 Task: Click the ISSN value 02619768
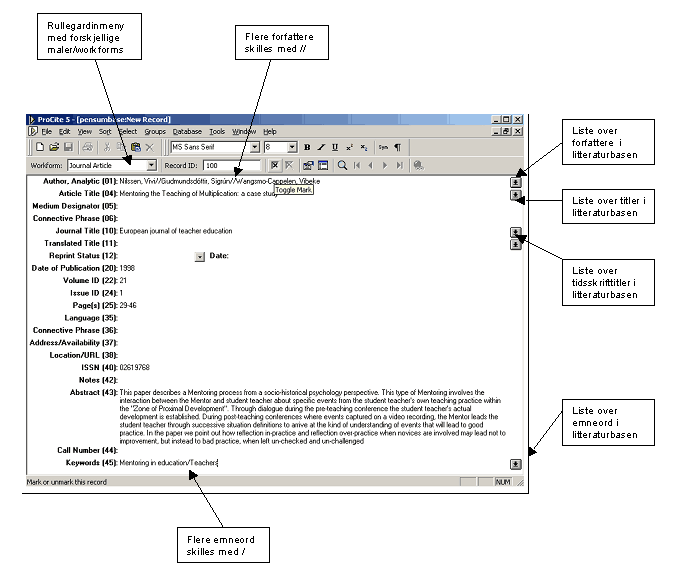[x=135, y=367]
